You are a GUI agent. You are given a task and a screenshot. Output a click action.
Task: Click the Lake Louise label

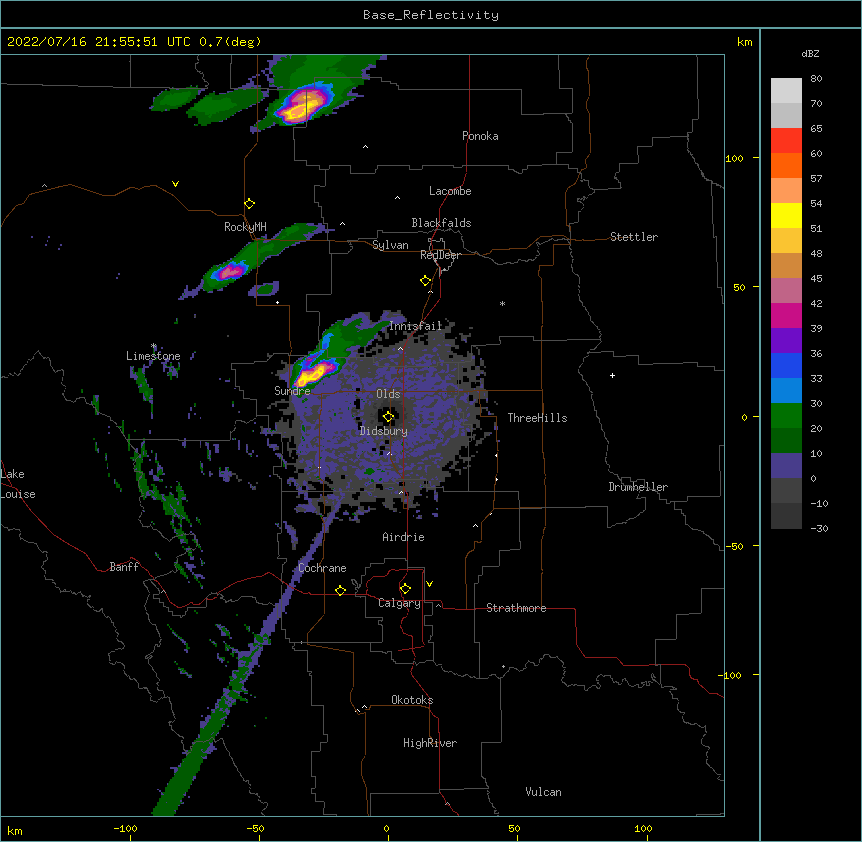click(x=18, y=484)
